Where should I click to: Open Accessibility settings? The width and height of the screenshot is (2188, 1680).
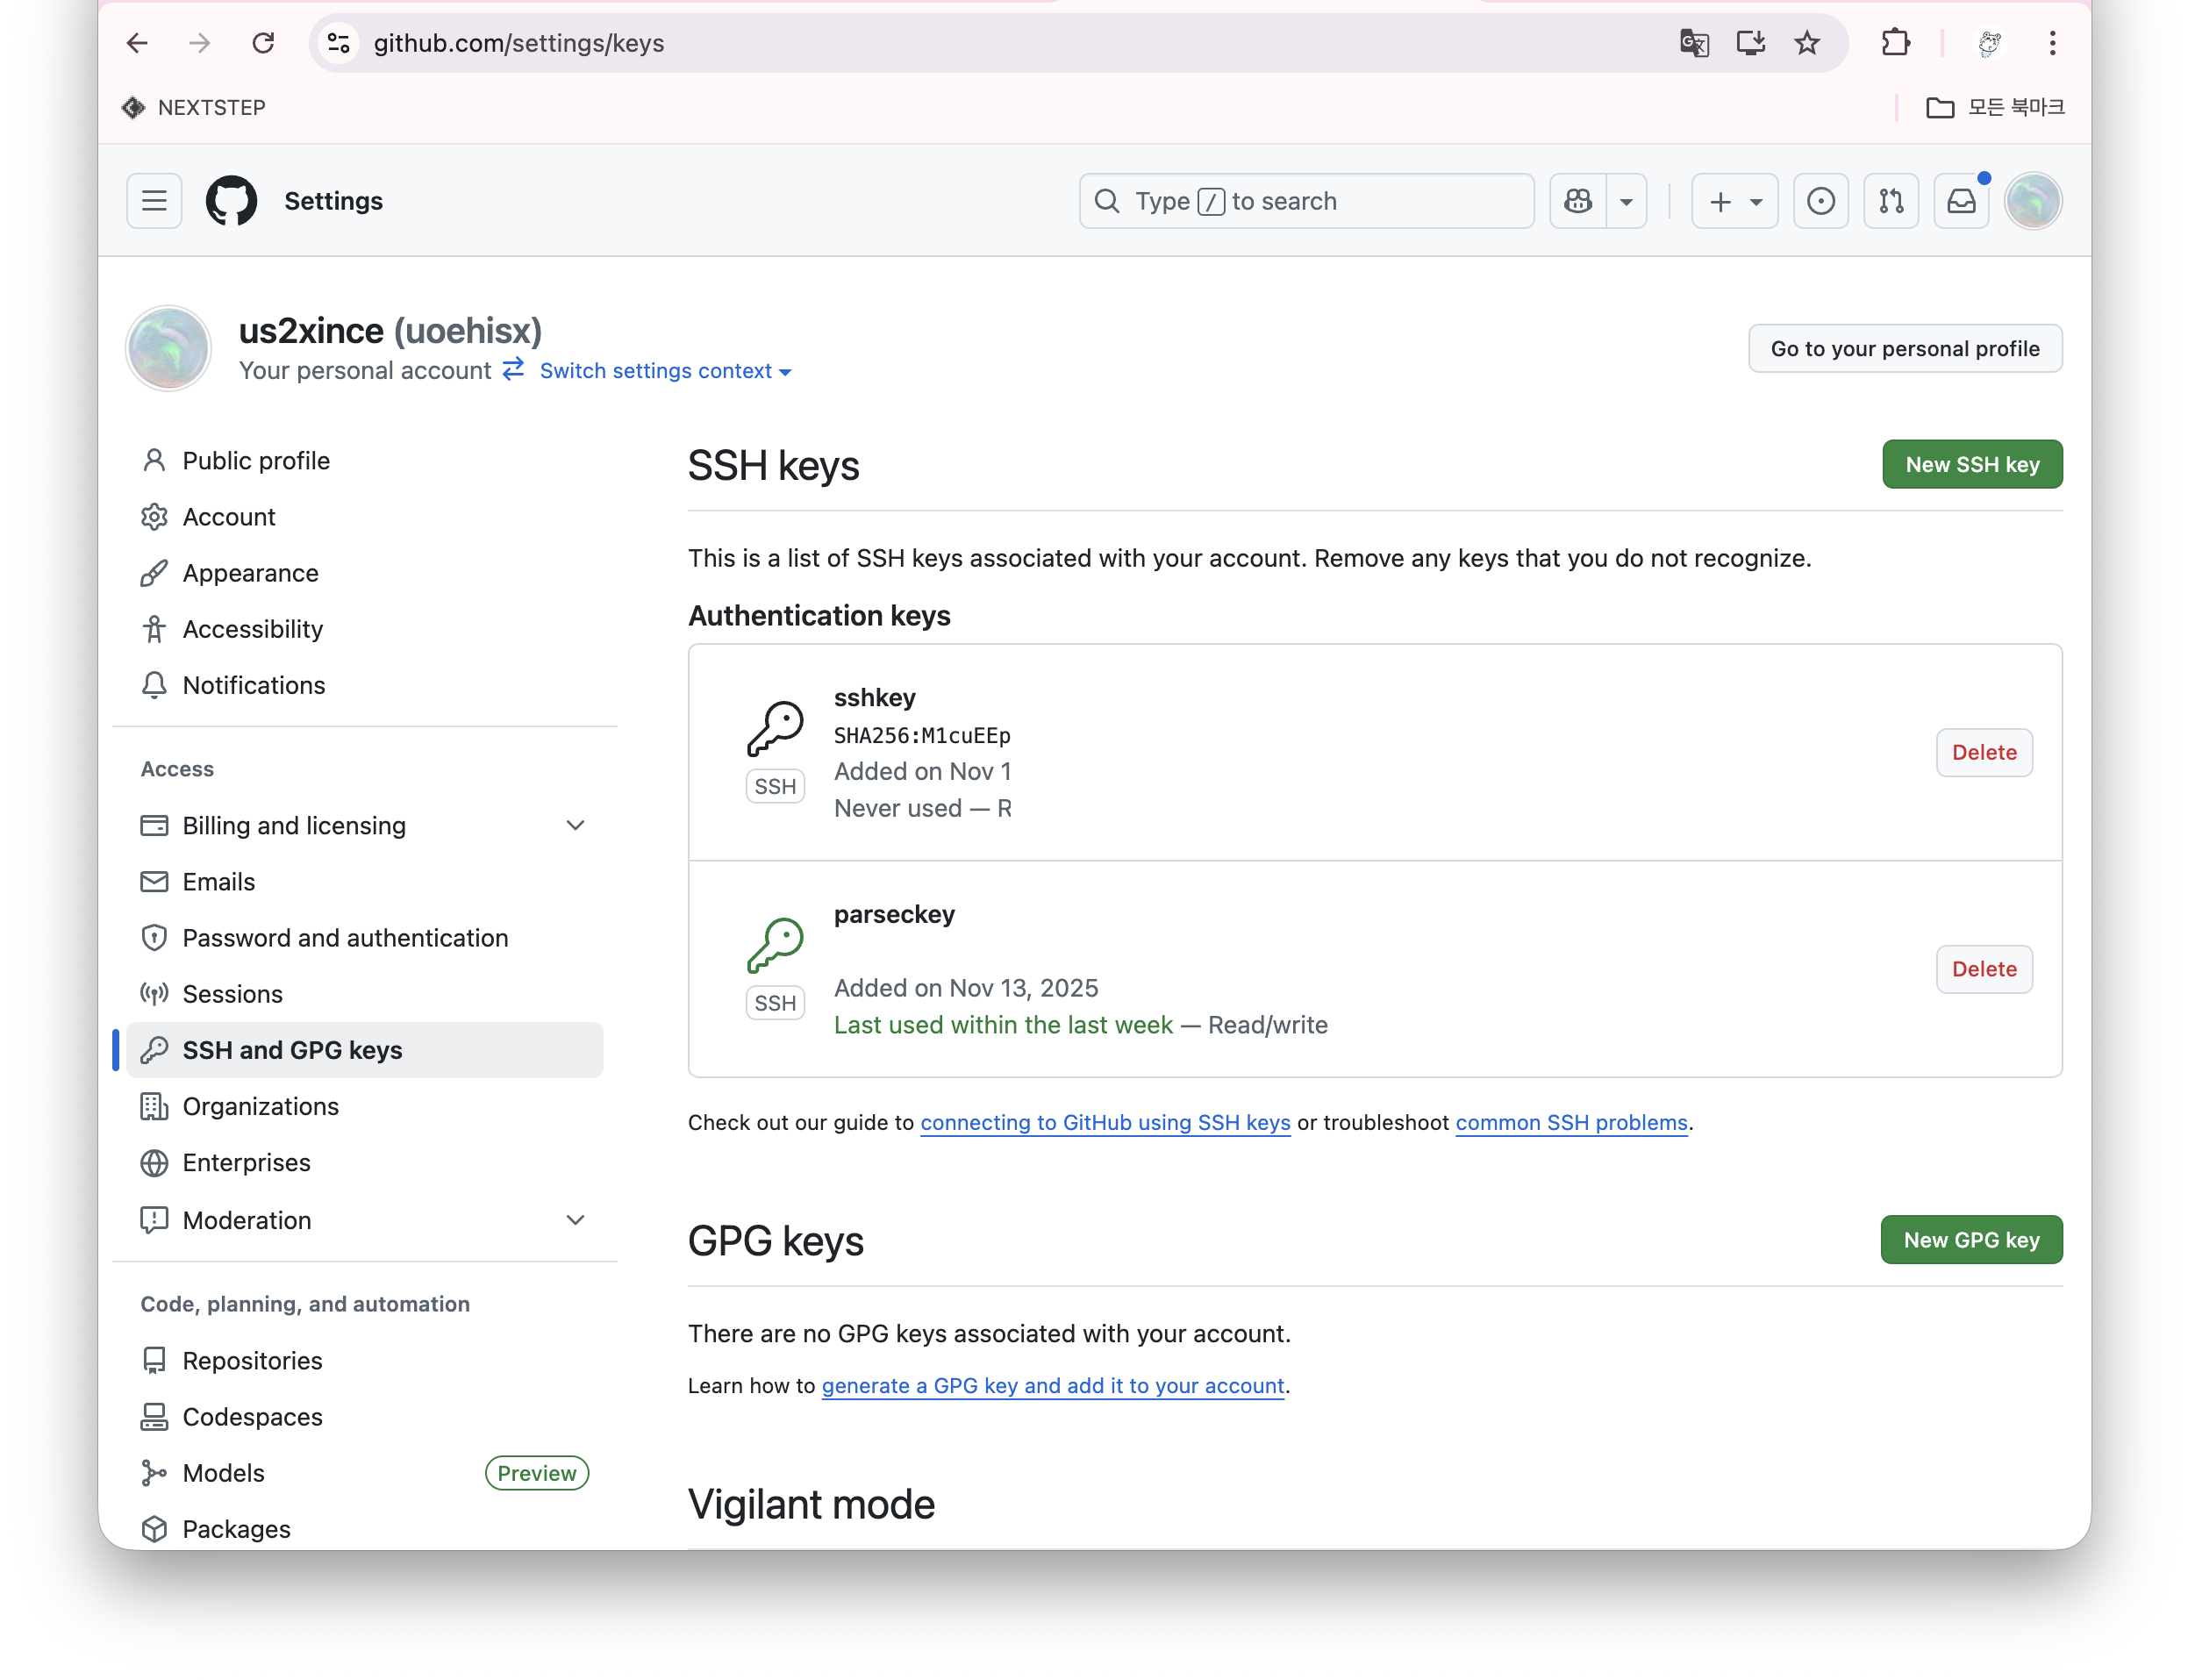(365, 629)
